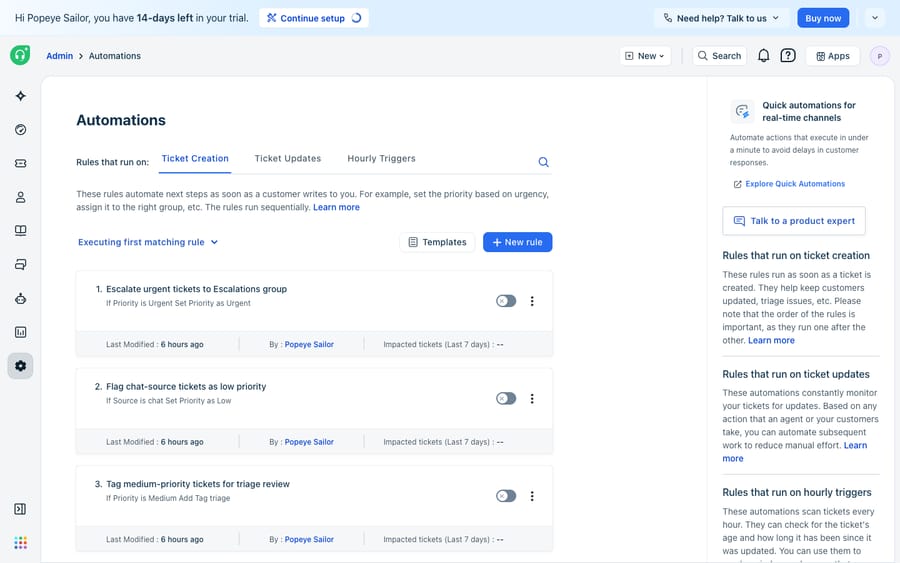Click the Freshdesk headset logo icon
The image size is (900, 563).
(x=20, y=55)
